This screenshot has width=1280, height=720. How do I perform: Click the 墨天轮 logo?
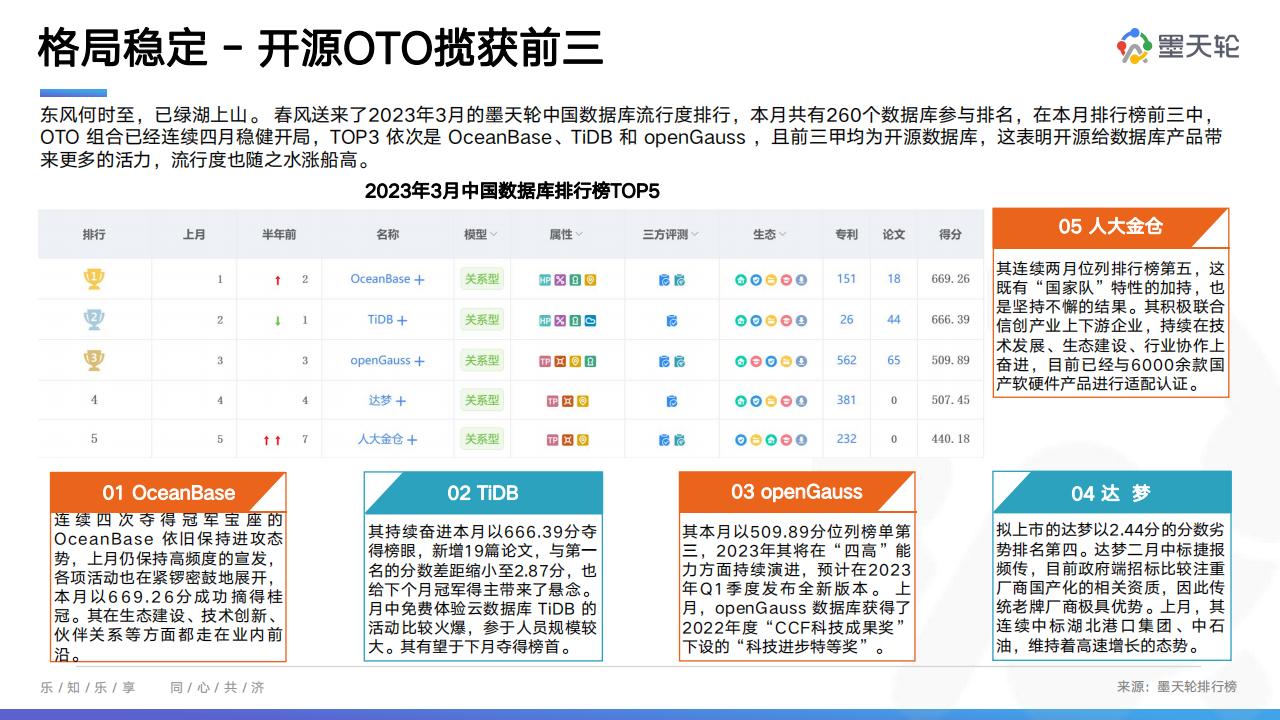click(x=1177, y=47)
